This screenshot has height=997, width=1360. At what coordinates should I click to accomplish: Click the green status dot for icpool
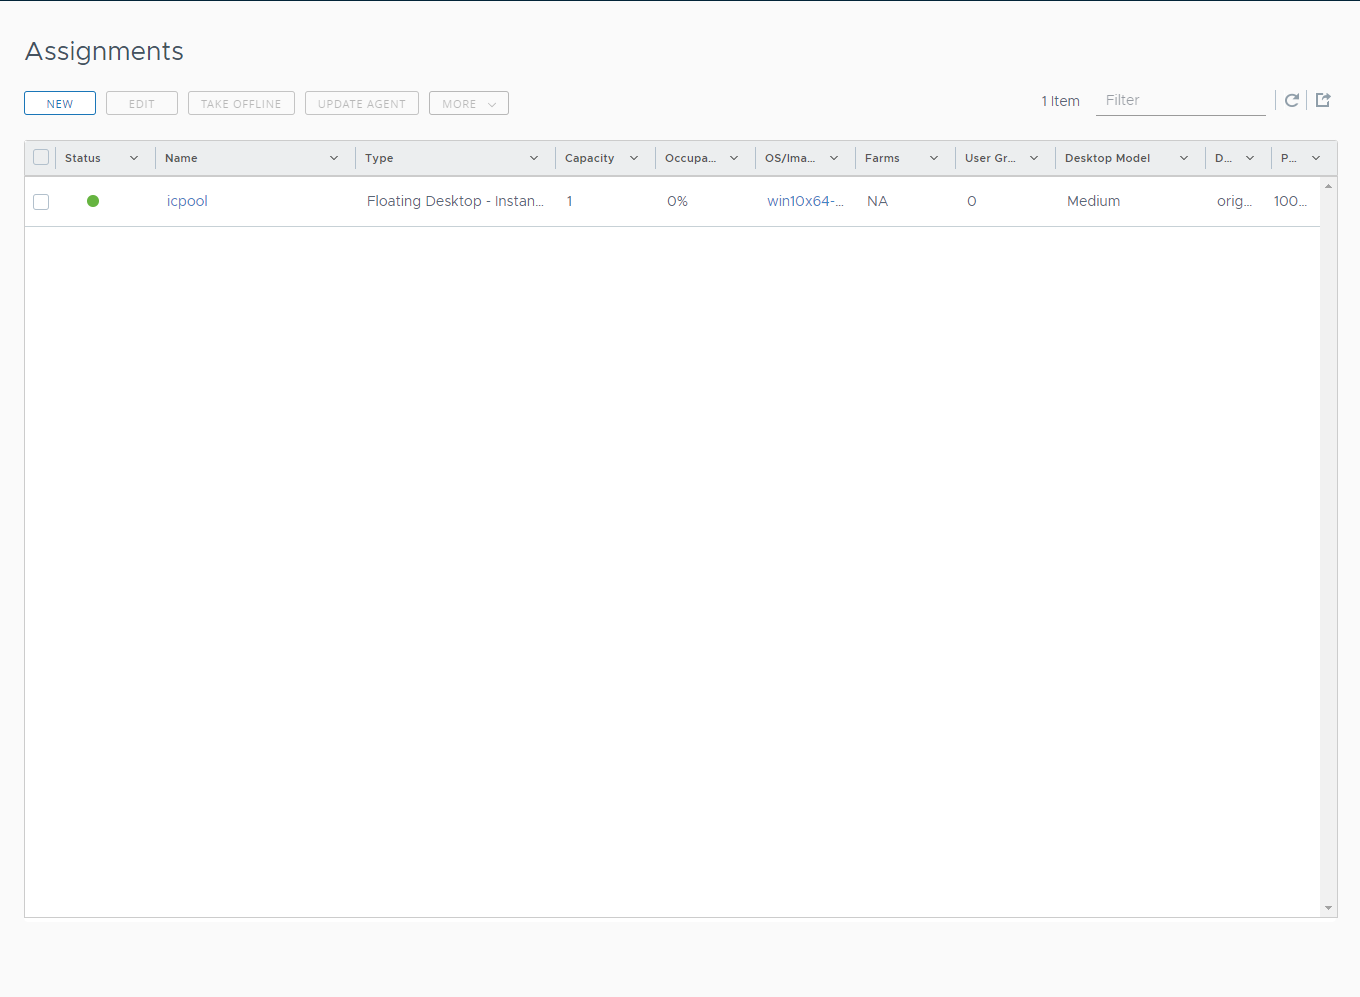(93, 201)
